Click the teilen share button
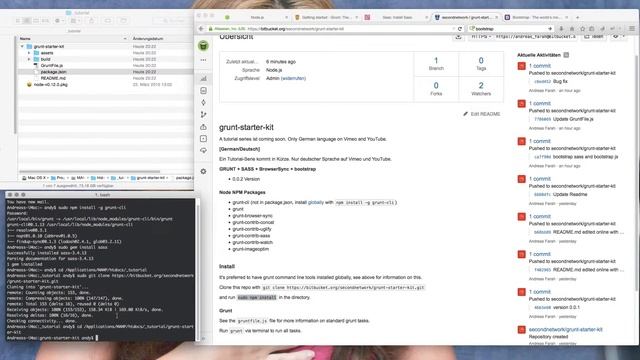This screenshot has width=640, height=360. [x=594, y=37]
